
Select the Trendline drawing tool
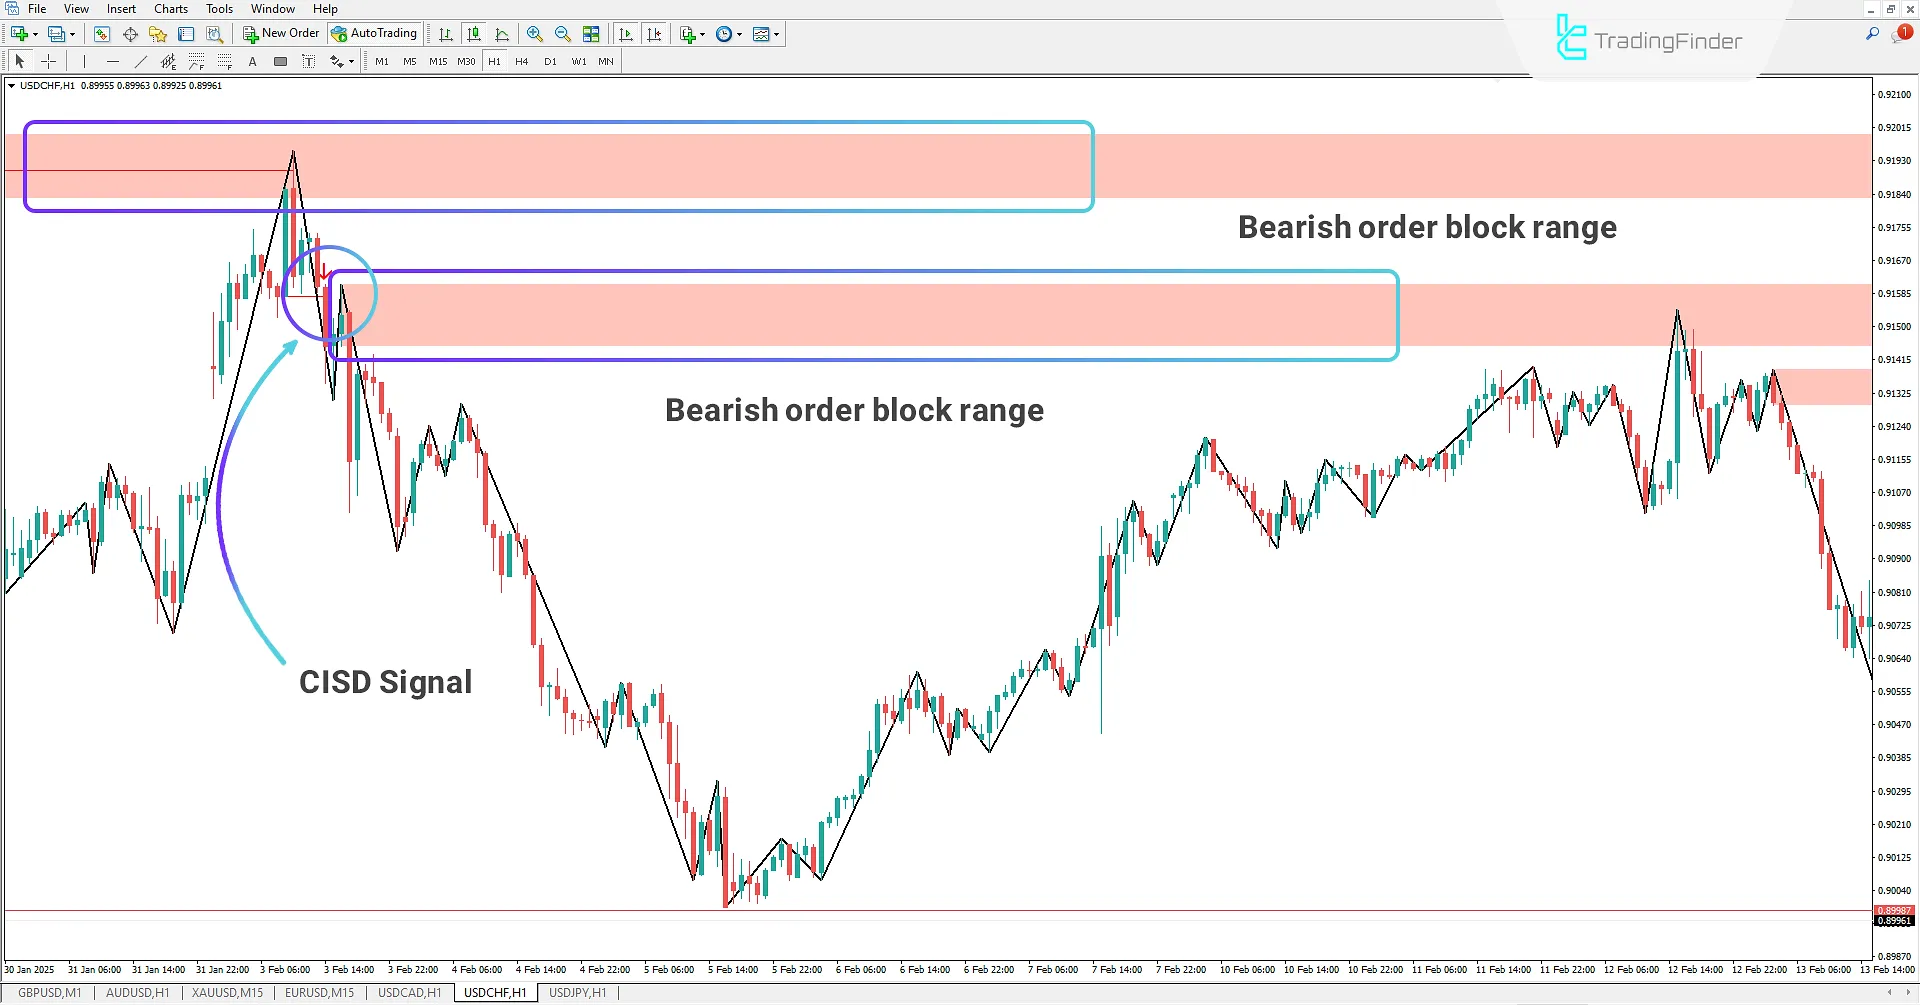click(x=141, y=61)
